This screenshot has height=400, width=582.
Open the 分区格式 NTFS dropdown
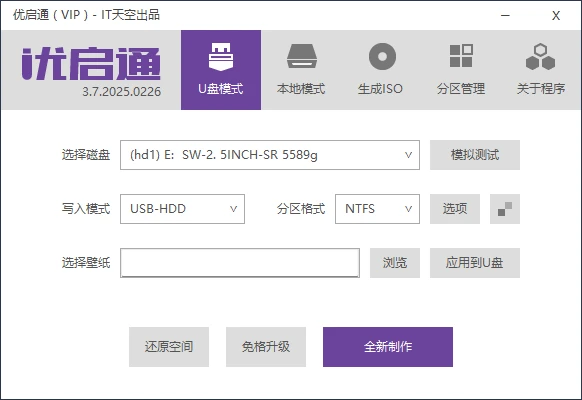[377, 209]
